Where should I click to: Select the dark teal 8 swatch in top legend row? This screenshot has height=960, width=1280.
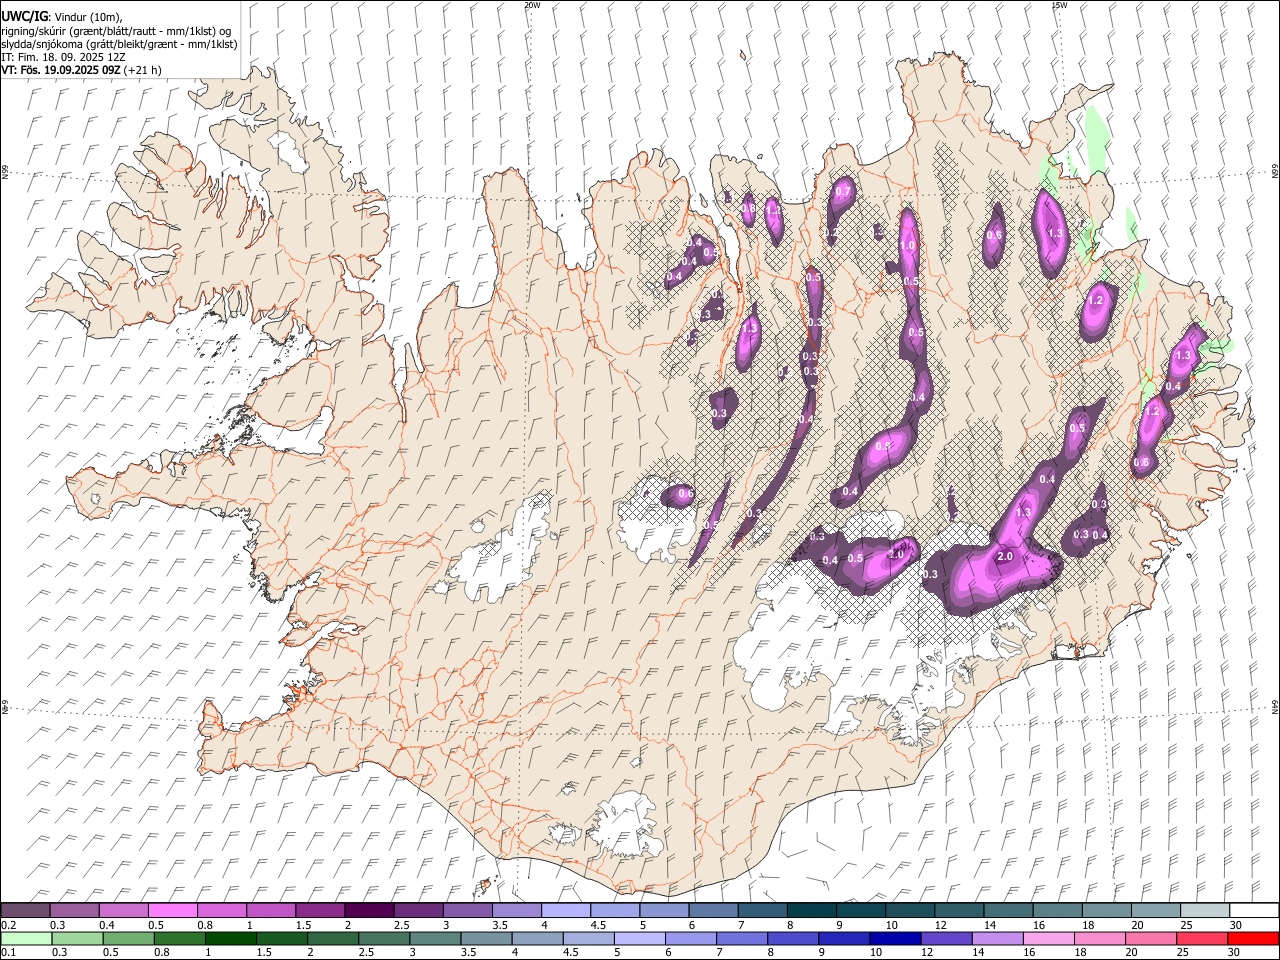pyautogui.click(x=811, y=910)
